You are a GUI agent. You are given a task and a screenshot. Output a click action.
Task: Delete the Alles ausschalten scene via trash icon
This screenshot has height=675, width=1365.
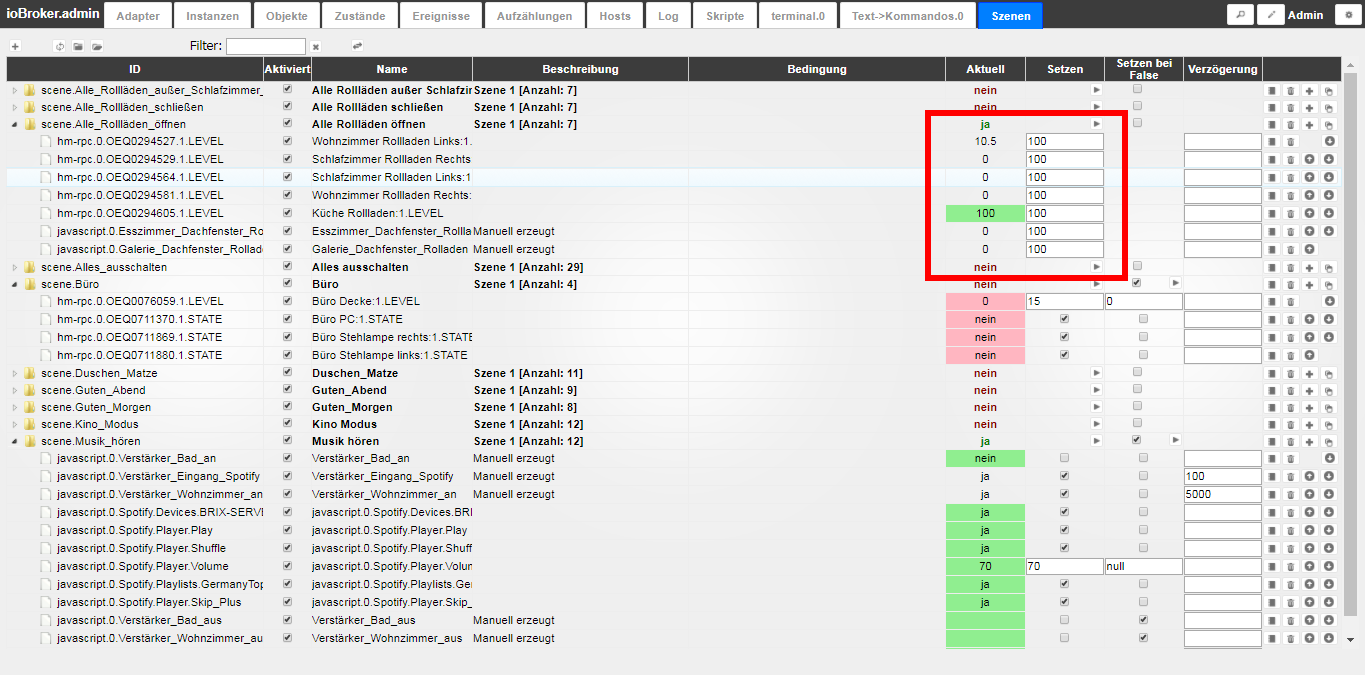1290,268
